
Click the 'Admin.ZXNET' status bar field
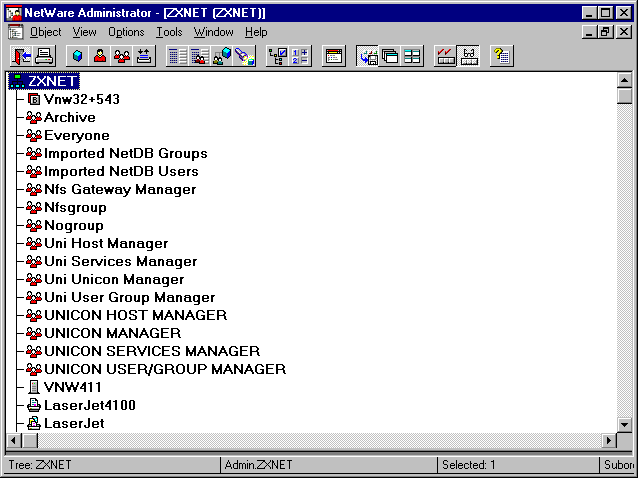coord(329,465)
